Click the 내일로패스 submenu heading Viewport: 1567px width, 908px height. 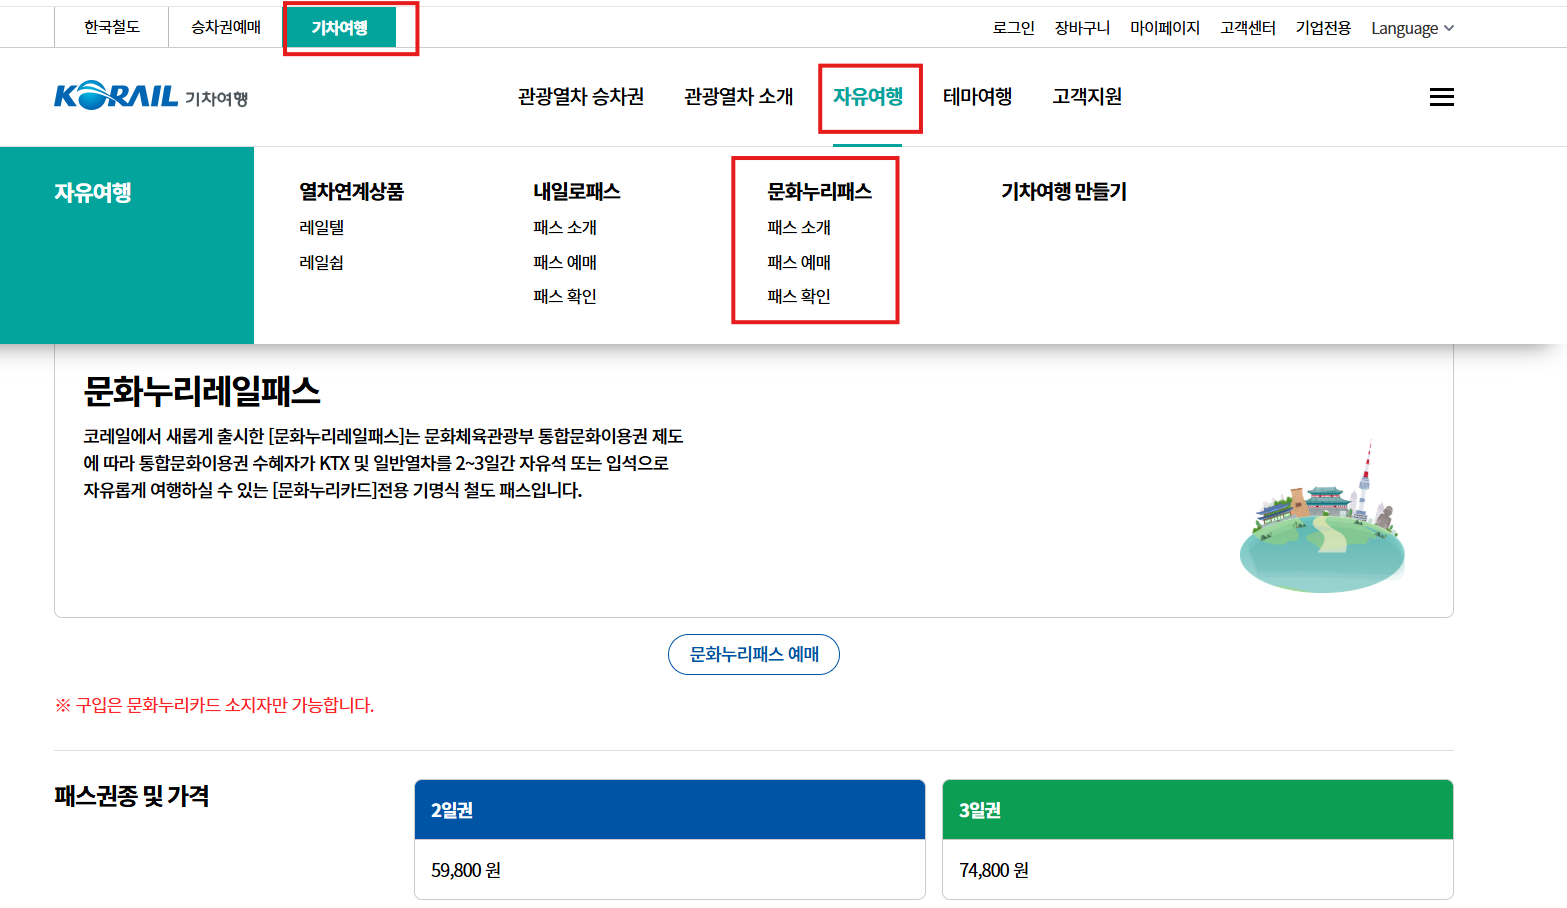[x=577, y=192]
